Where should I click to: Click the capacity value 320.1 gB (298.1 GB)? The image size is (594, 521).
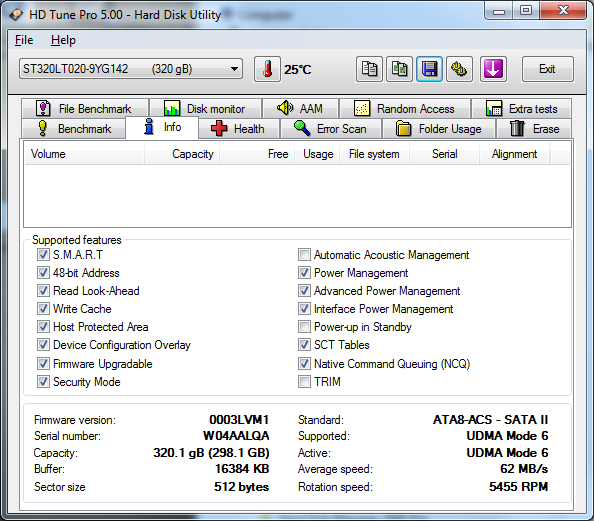pyautogui.click(x=211, y=453)
